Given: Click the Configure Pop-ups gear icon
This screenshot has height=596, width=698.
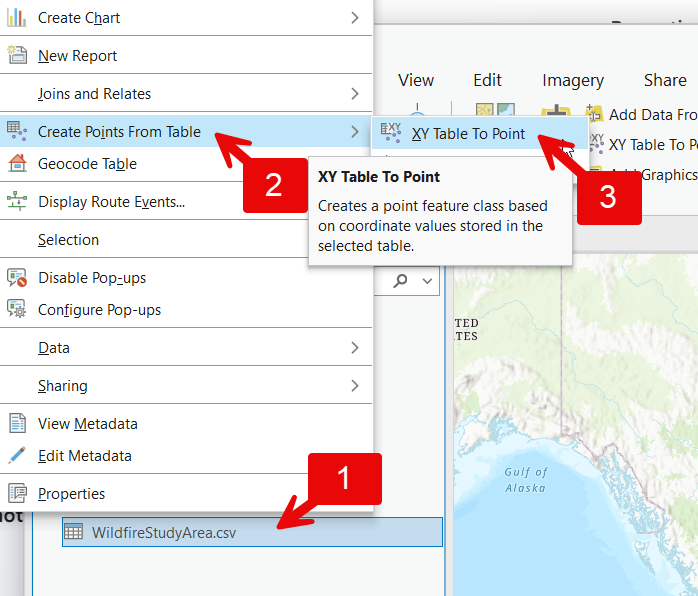Looking at the screenshot, I should click(x=17, y=310).
